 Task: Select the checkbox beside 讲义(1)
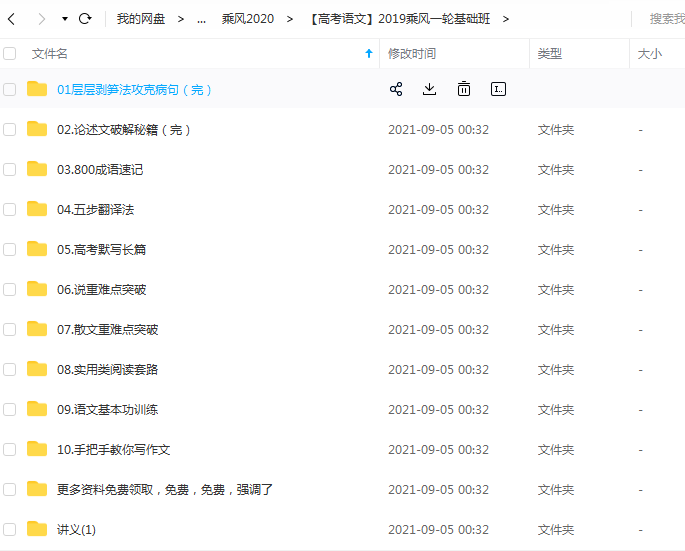pos(10,529)
